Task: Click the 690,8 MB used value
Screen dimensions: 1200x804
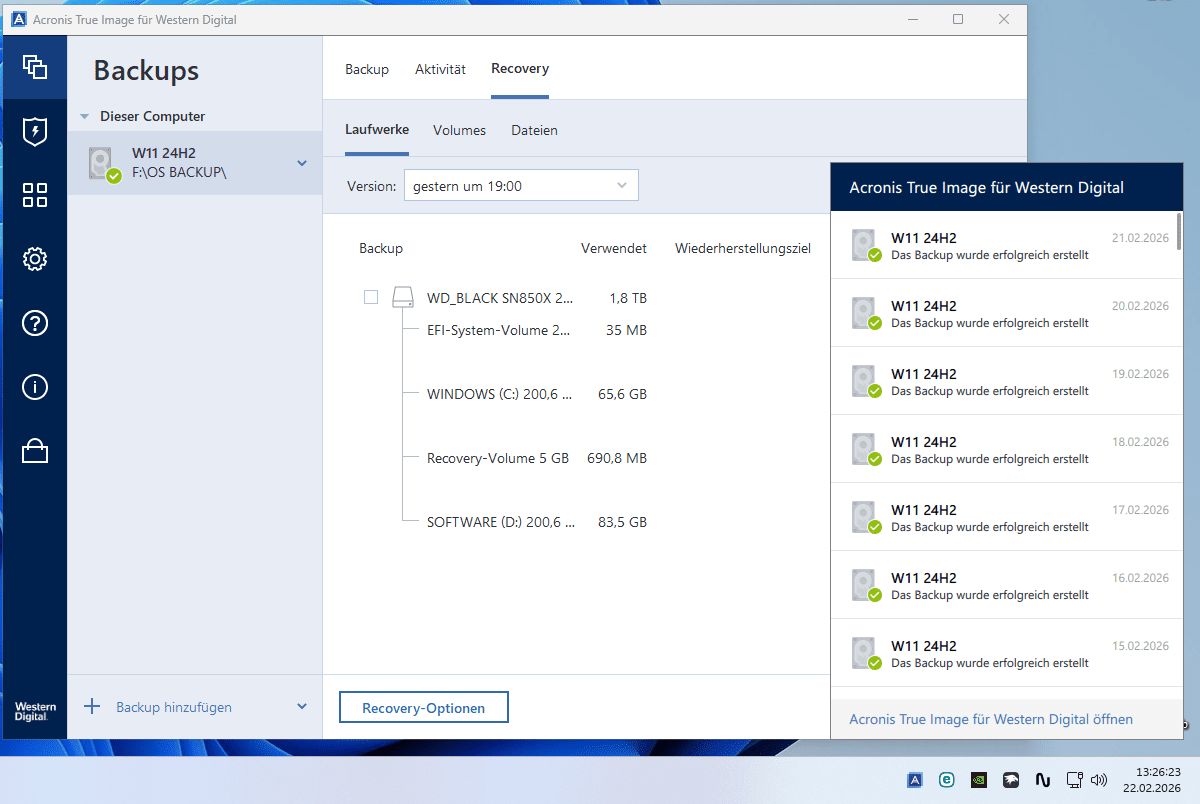Action: tap(617, 458)
